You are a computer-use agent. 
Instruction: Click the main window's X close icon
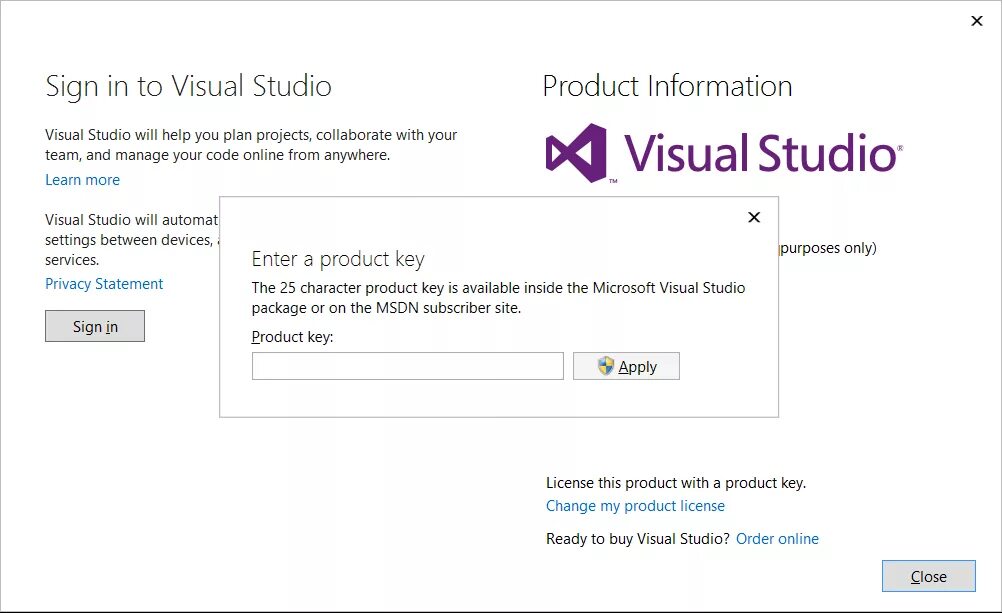(x=977, y=21)
